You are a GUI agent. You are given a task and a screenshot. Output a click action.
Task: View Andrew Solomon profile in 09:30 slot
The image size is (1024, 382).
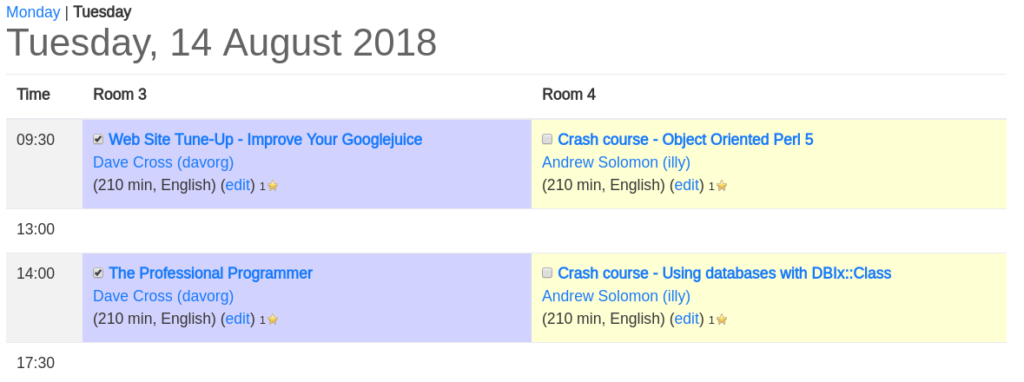(616, 163)
